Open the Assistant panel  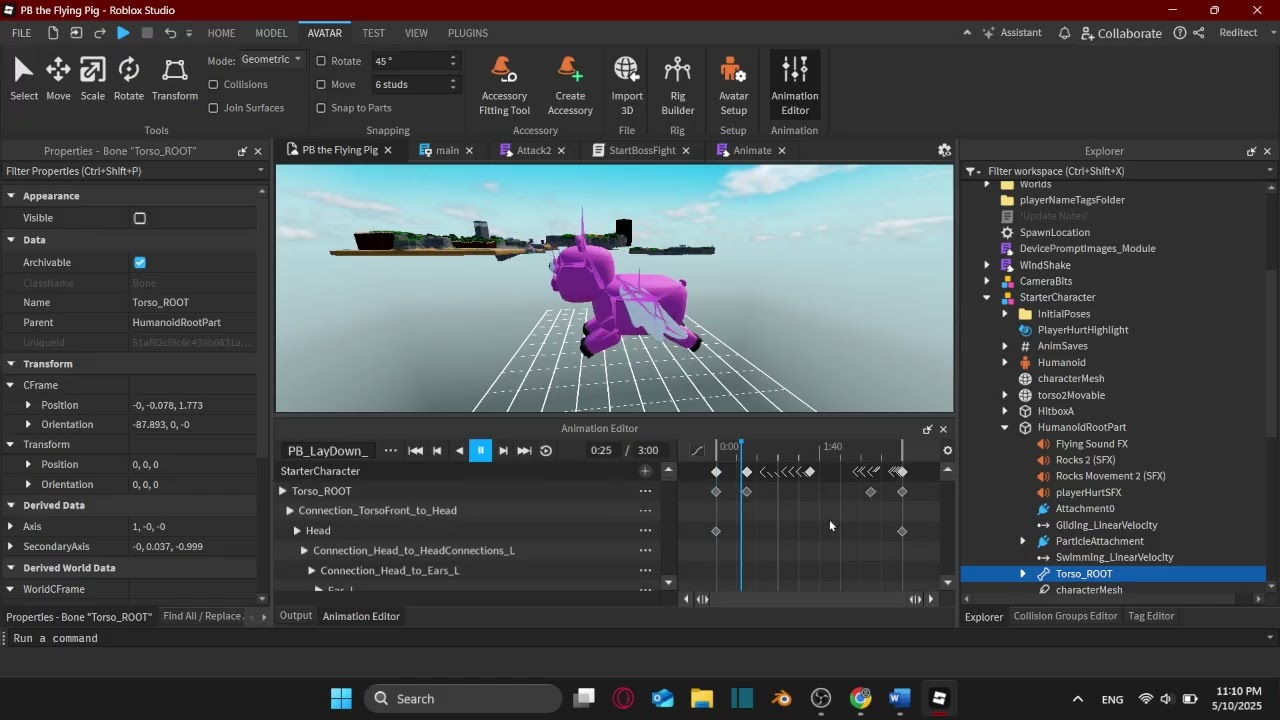1012,33
